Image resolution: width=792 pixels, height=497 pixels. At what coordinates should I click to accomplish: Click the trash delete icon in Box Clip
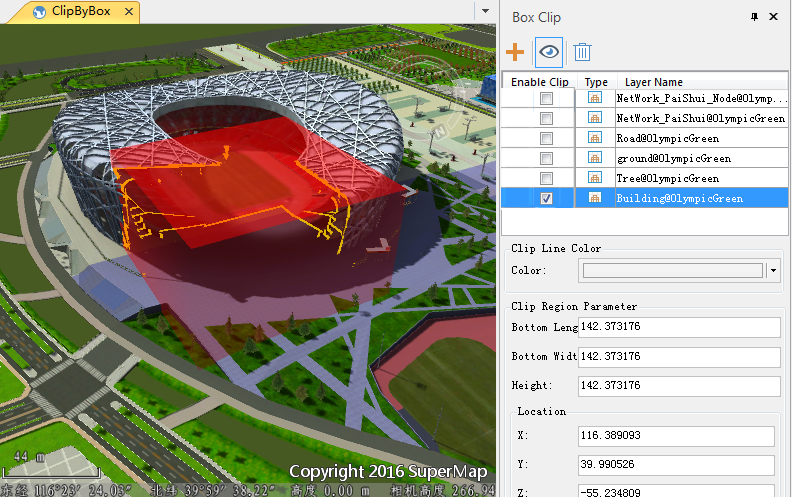coord(582,52)
